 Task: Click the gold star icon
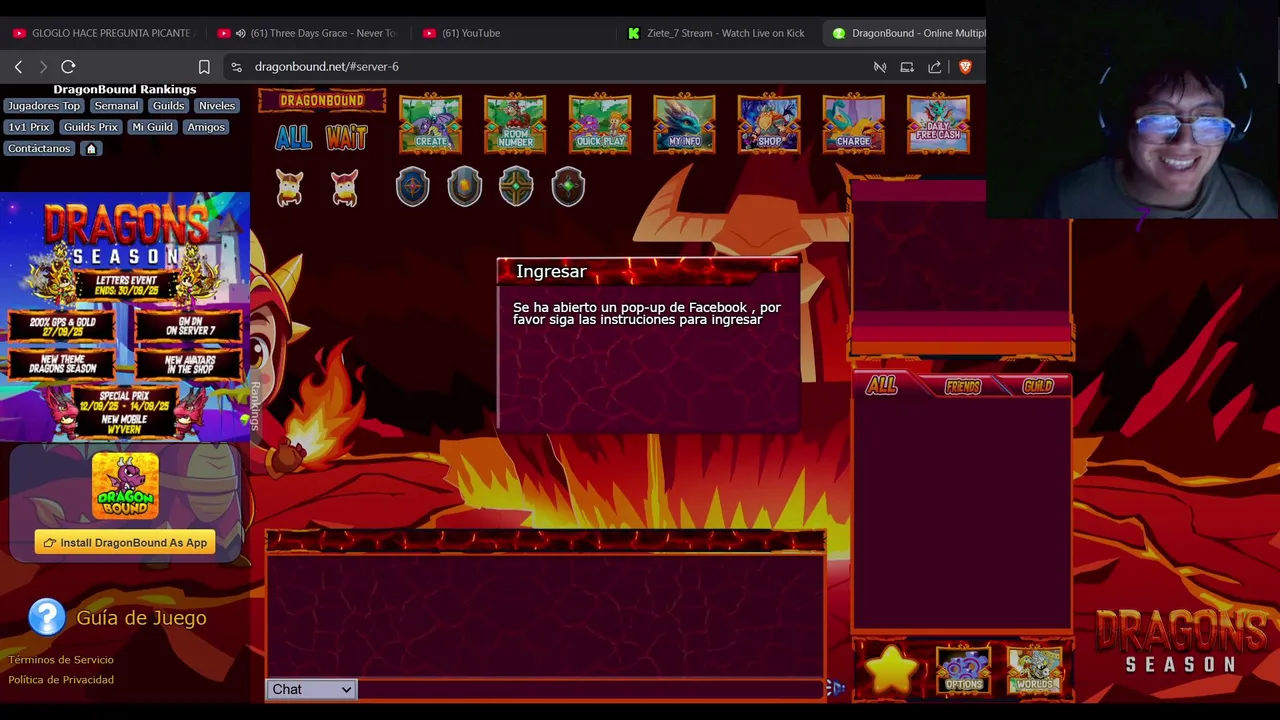point(891,669)
